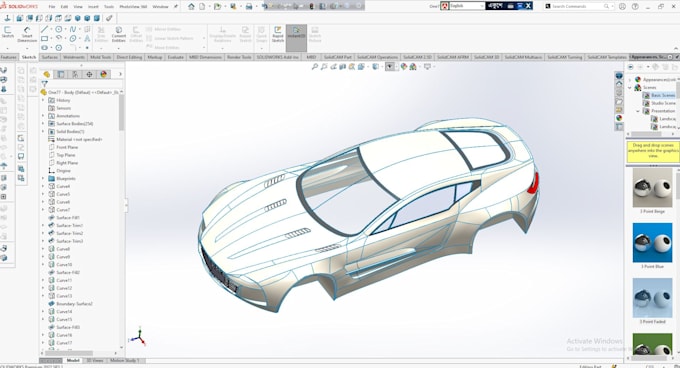
Task: Open the ConfigurationManager tab icon
Action: (x=75, y=75)
